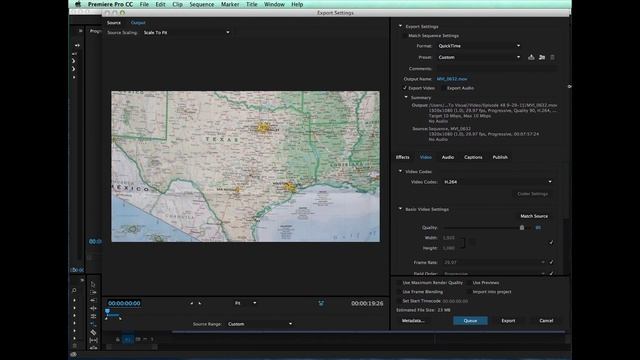Screen dimensions: 640x360
Task: Enable the Import into project checkbox
Action: tap(469, 292)
